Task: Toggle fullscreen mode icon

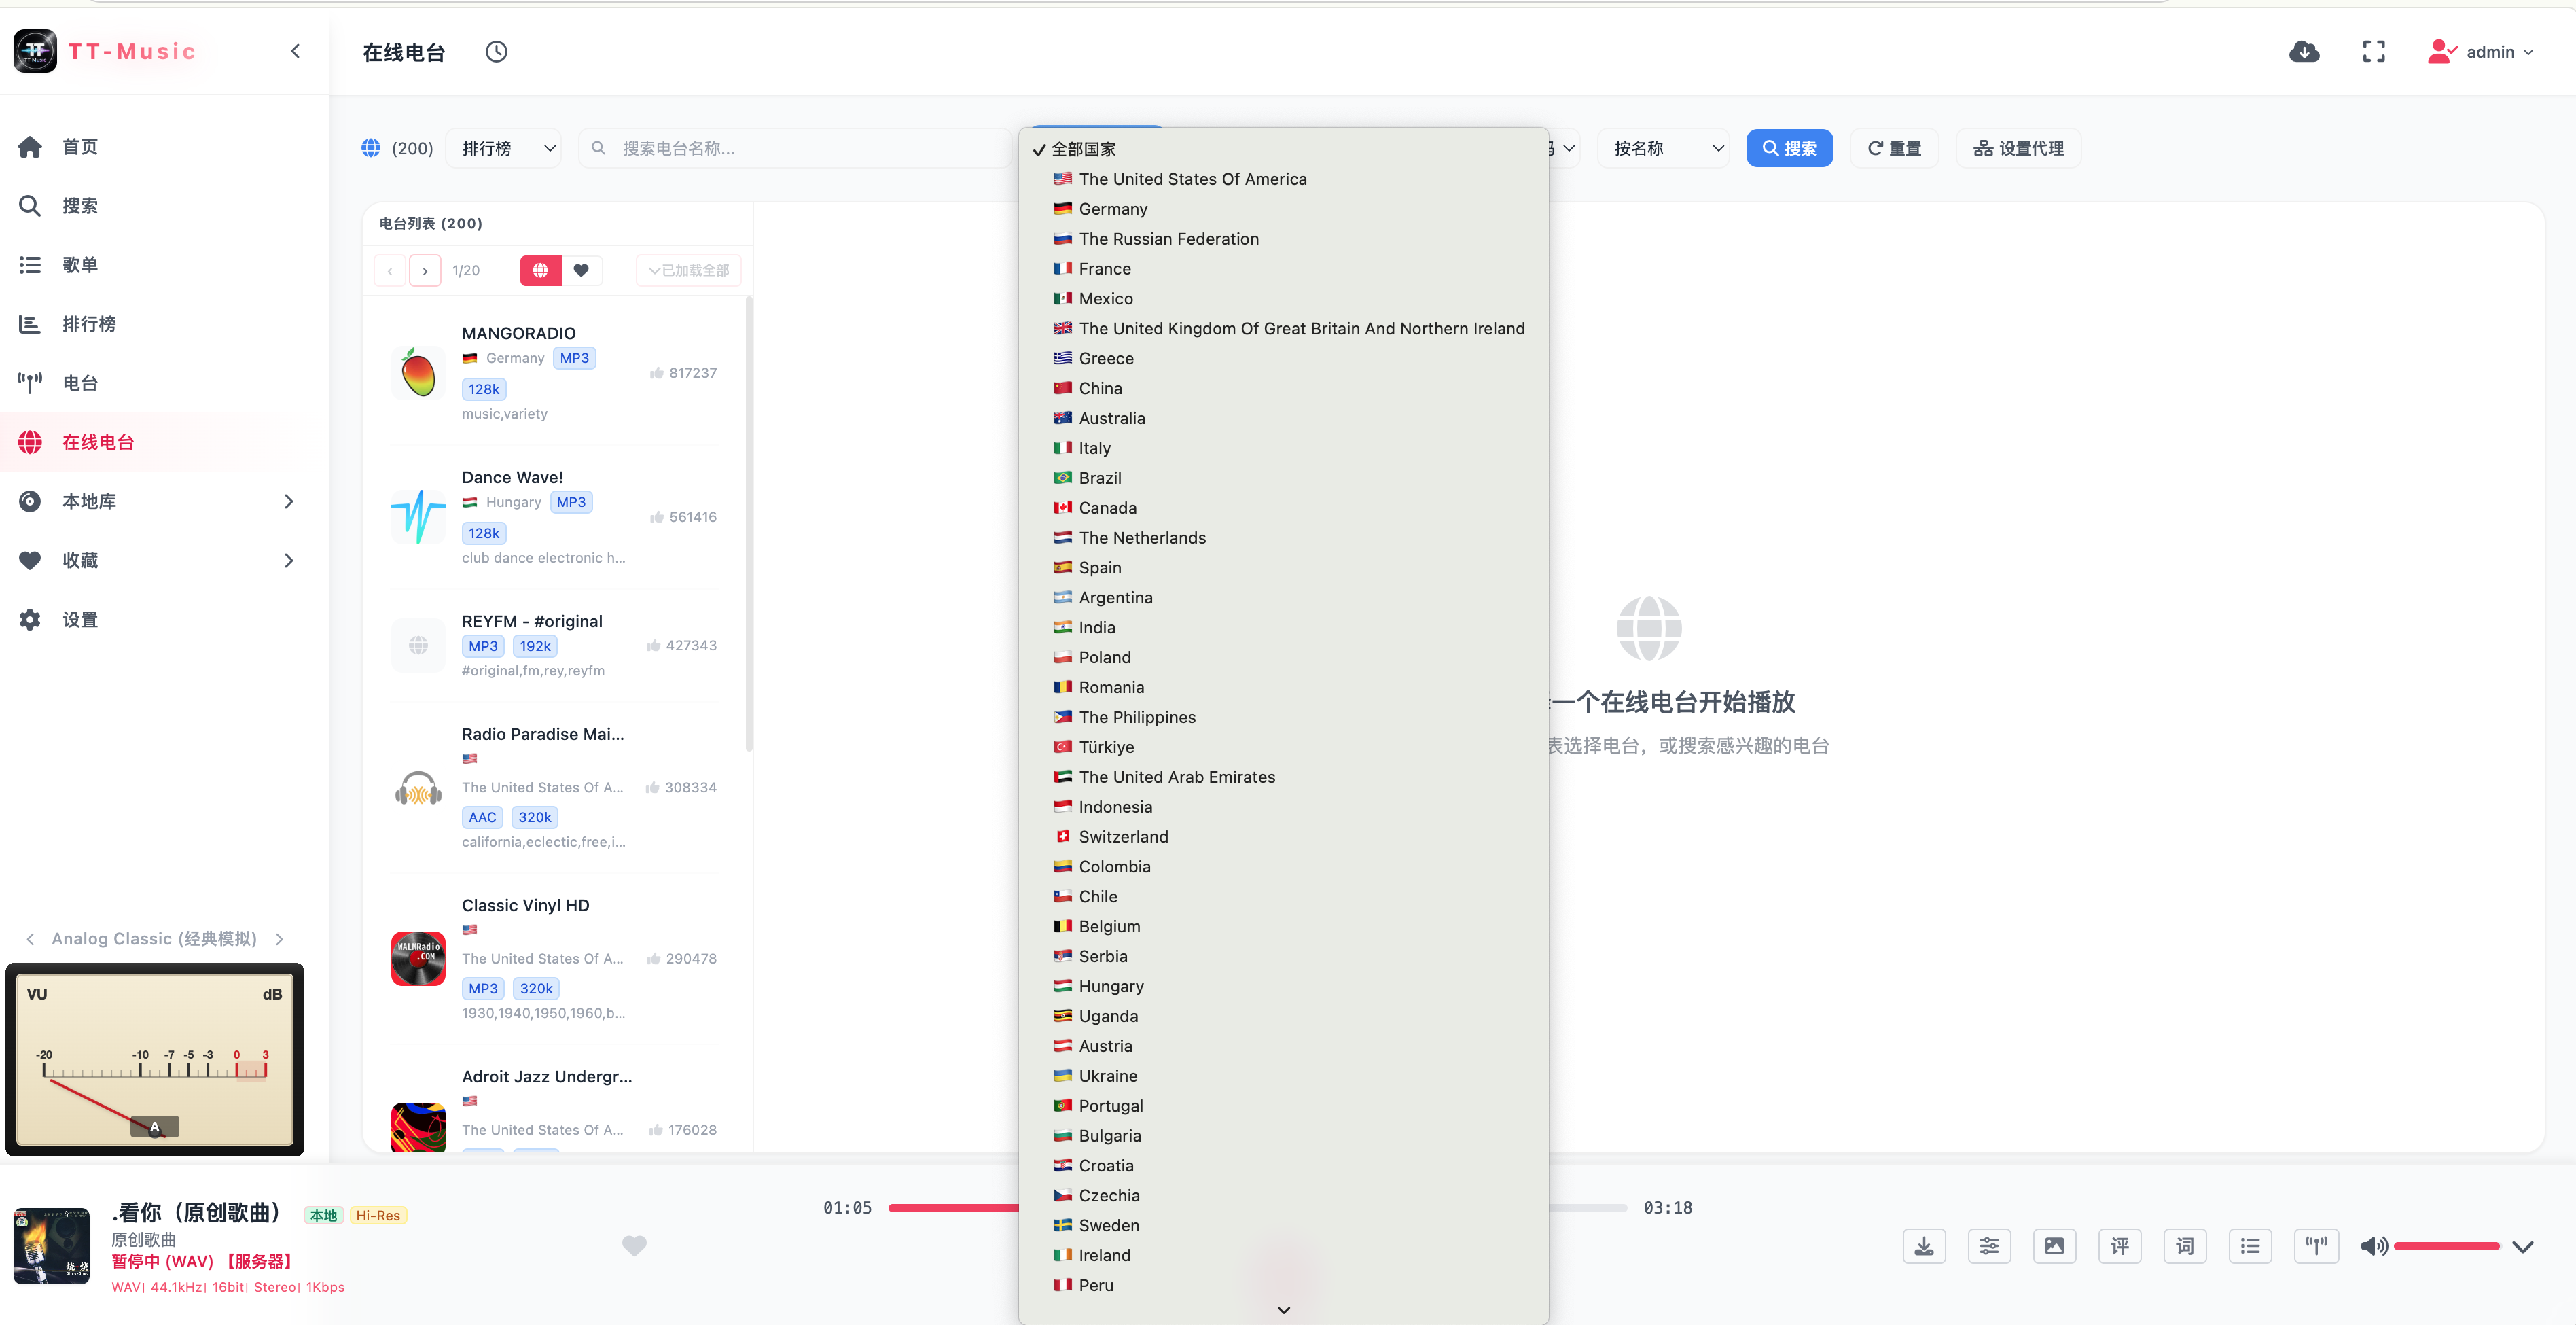Action: [2373, 52]
